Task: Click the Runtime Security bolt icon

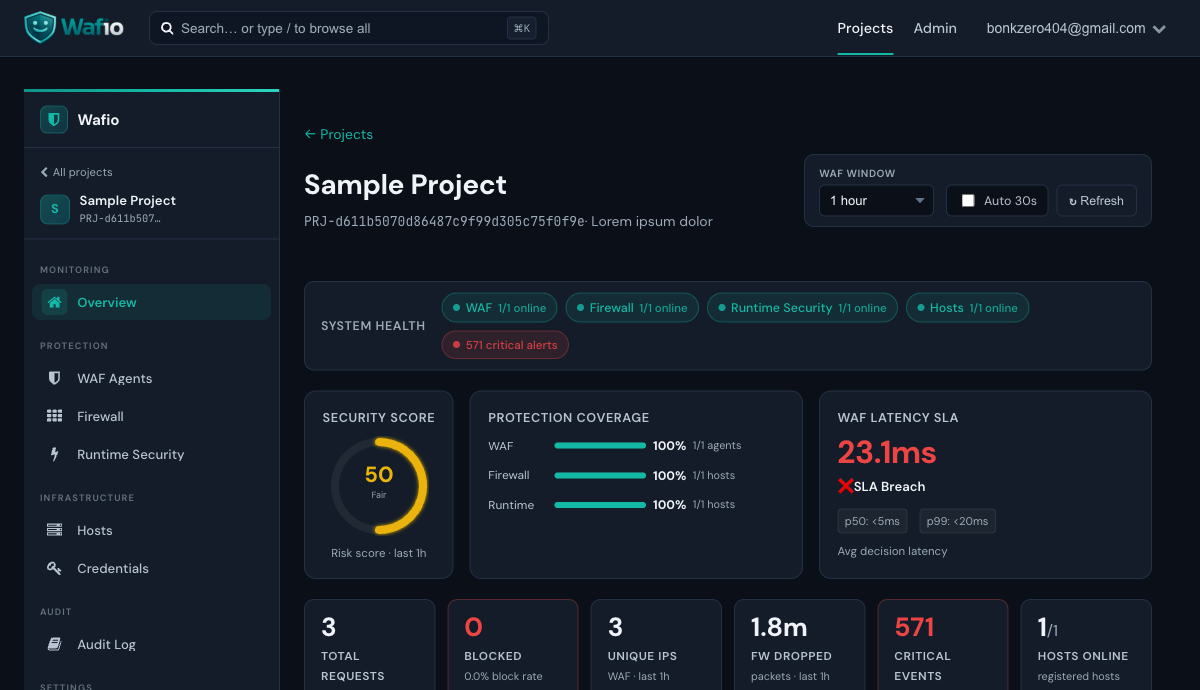Action: 55,454
